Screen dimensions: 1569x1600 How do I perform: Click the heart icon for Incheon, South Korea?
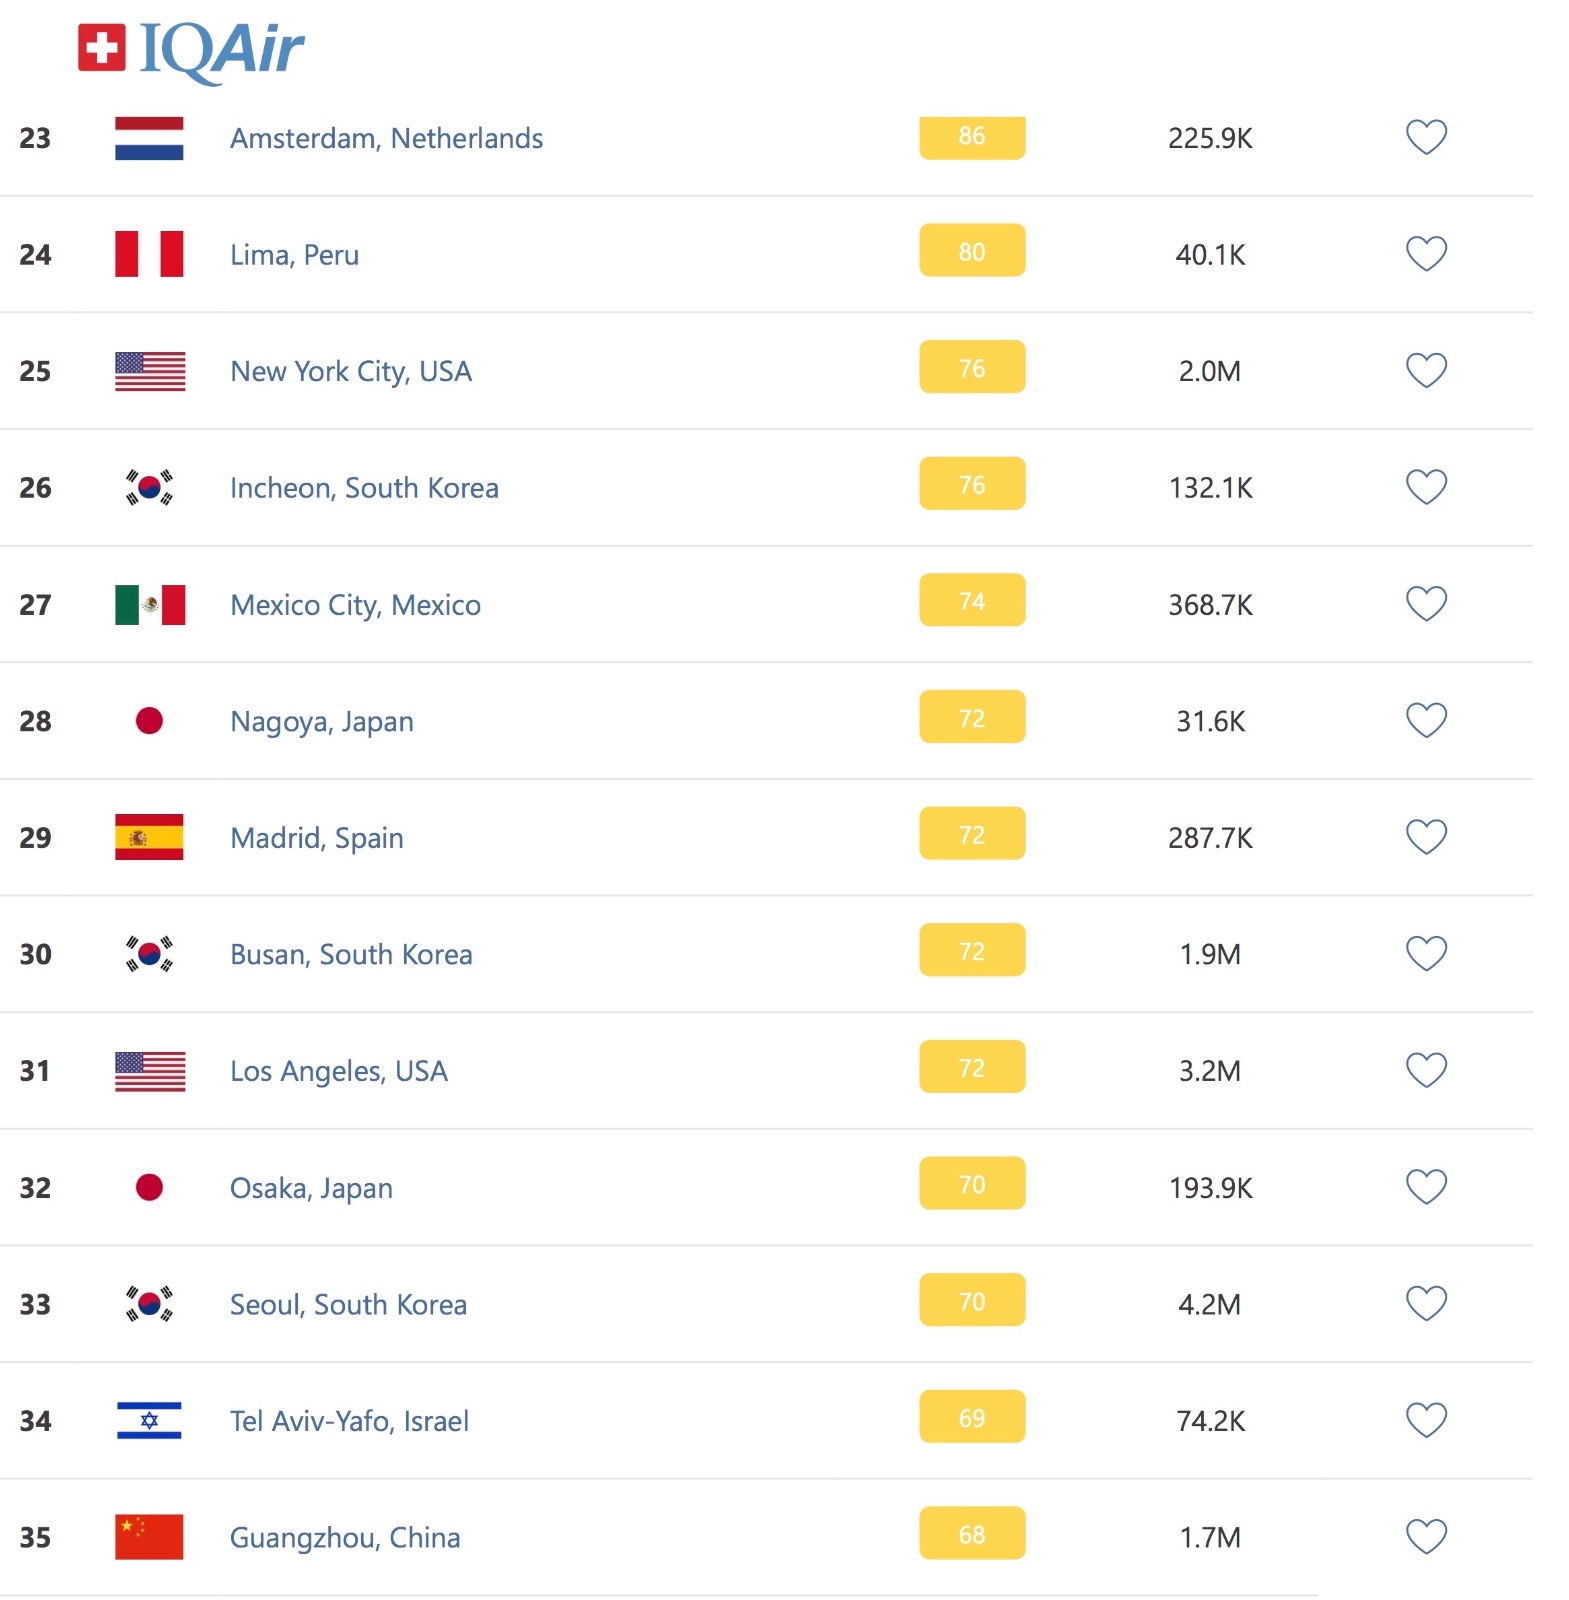click(x=1426, y=487)
